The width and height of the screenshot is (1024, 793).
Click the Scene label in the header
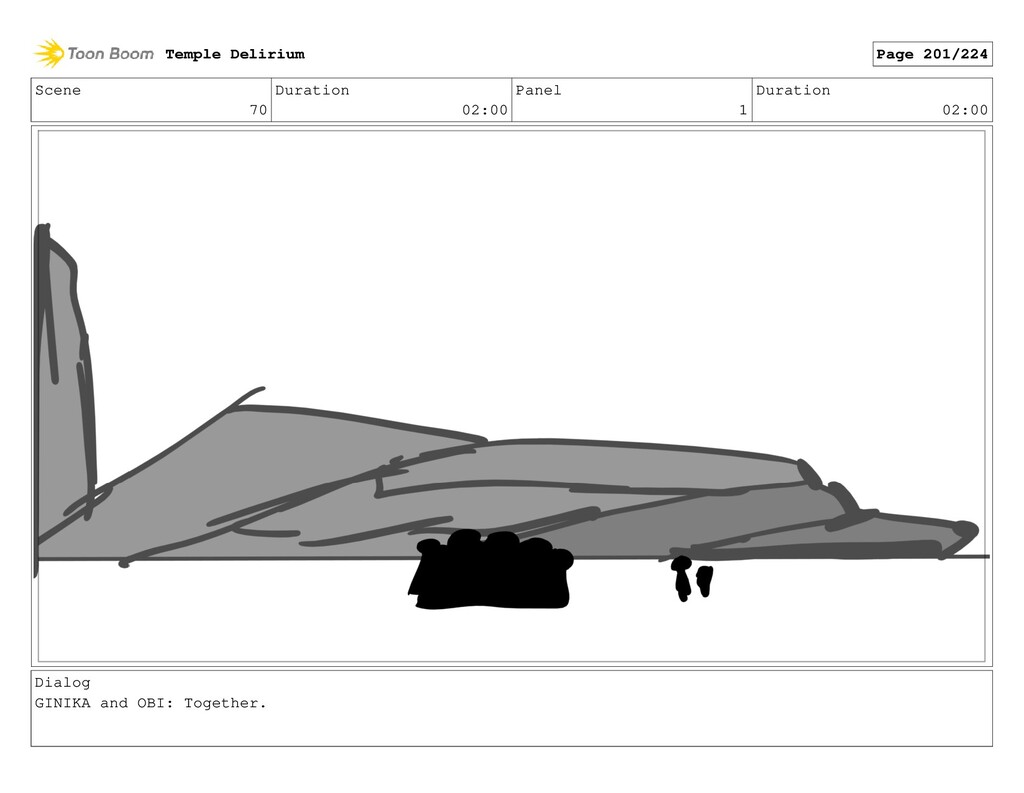(58, 90)
